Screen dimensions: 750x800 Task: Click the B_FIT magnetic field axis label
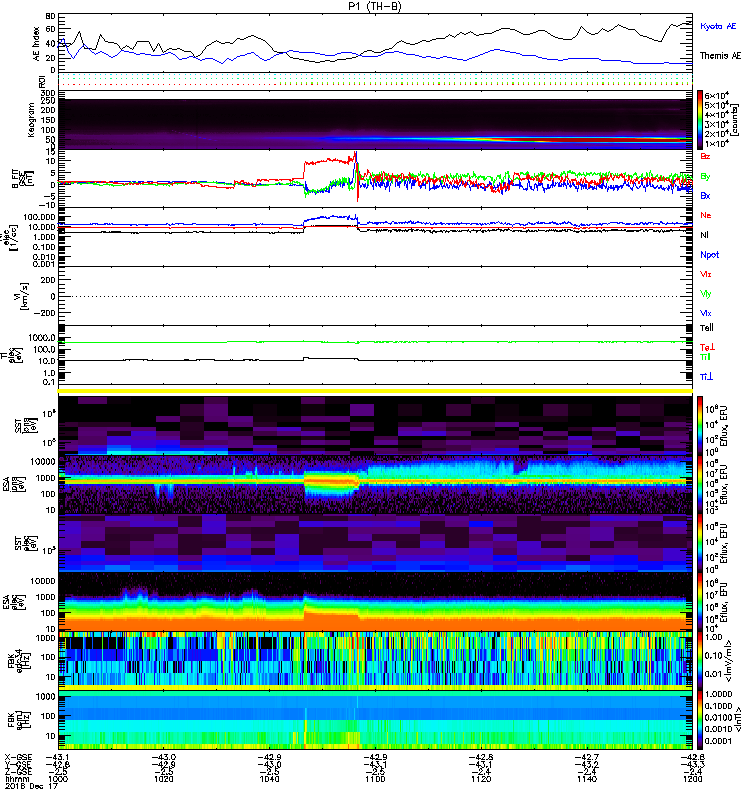[22, 179]
